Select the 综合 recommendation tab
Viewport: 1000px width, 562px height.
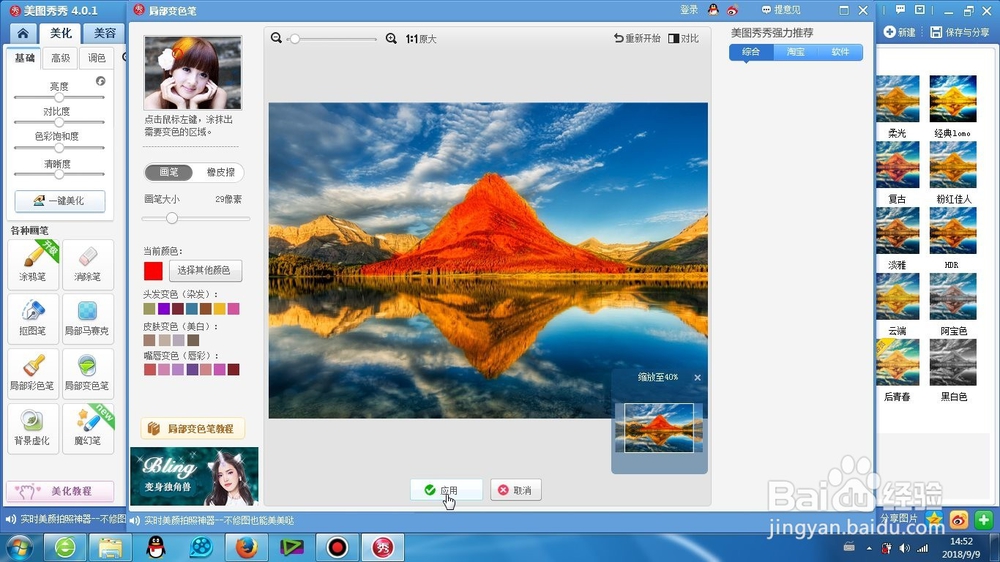[x=751, y=52]
